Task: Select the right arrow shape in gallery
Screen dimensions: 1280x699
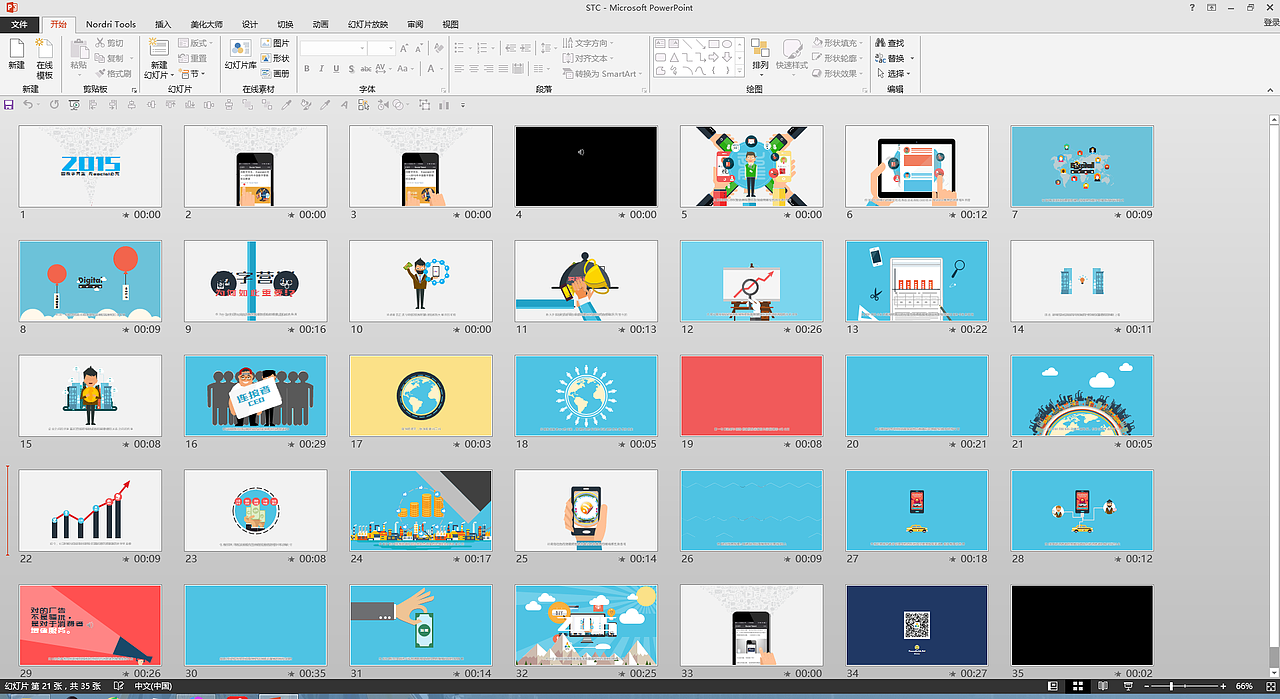Action: coord(713,58)
